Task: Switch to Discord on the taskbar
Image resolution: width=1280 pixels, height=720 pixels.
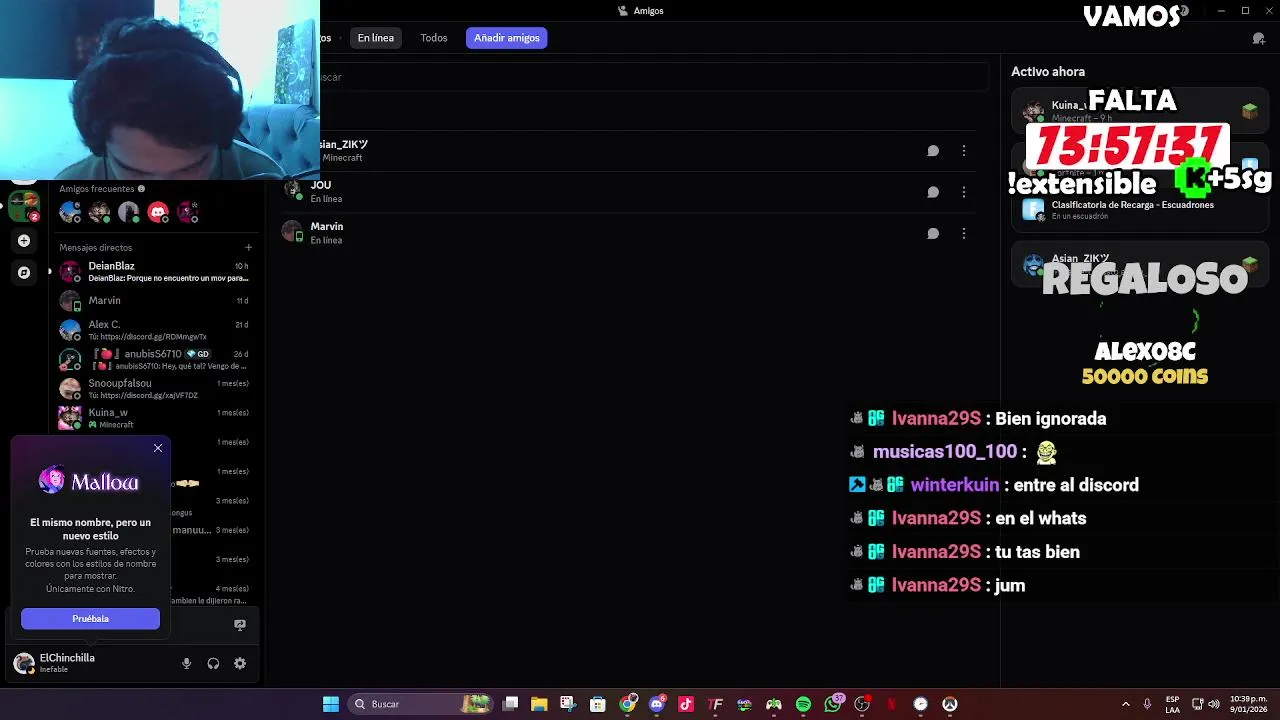Action: point(657,704)
